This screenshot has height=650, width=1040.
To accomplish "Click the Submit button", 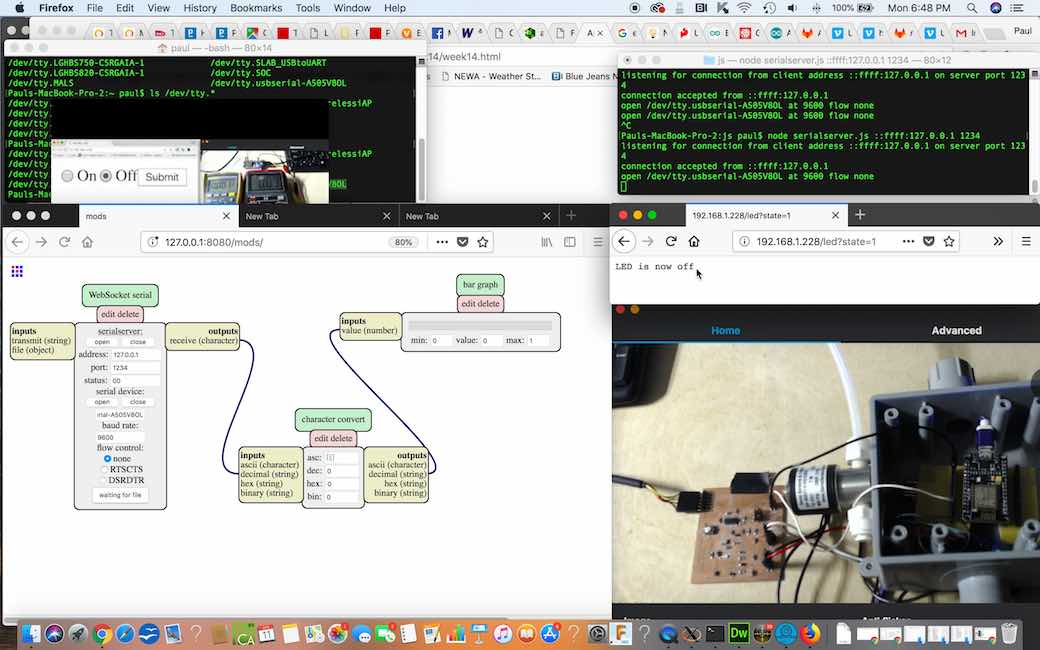I will point(162,177).
